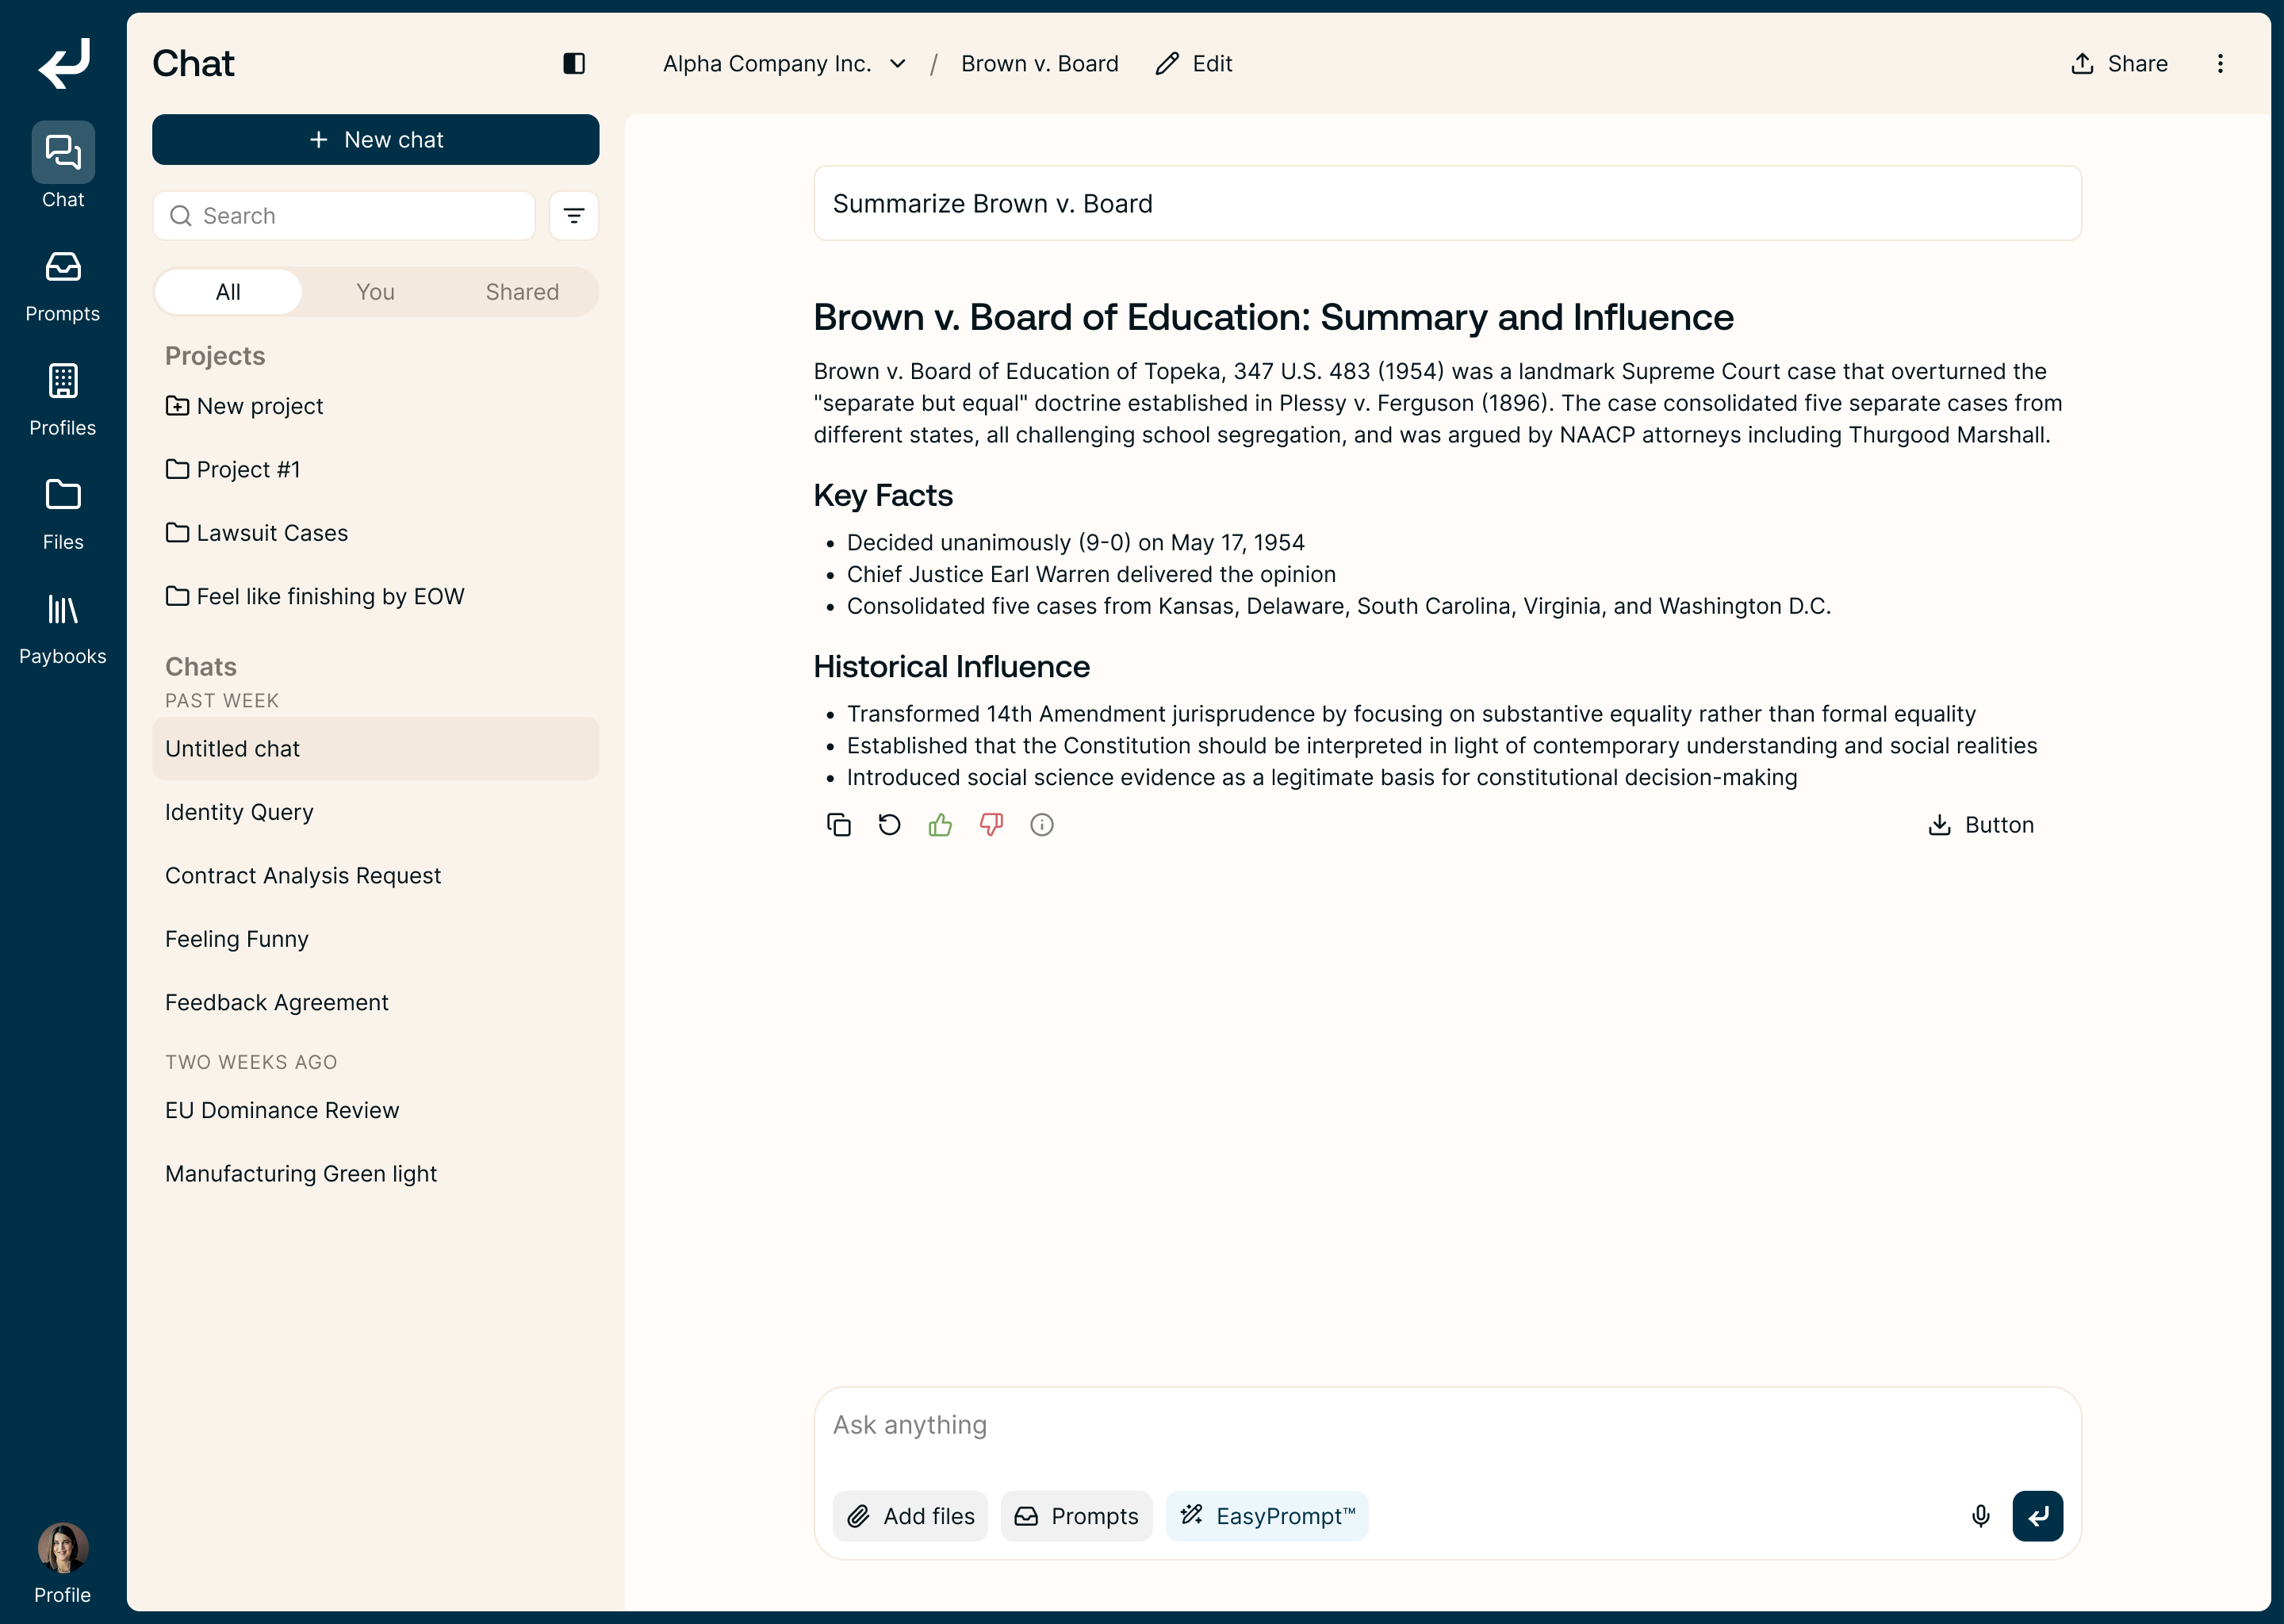Viewport: 2284px width, 1624px height.
Task: Expand the Alpha Company Inc. dropdown
Action: pyautogui.click(x=785, y=63)
